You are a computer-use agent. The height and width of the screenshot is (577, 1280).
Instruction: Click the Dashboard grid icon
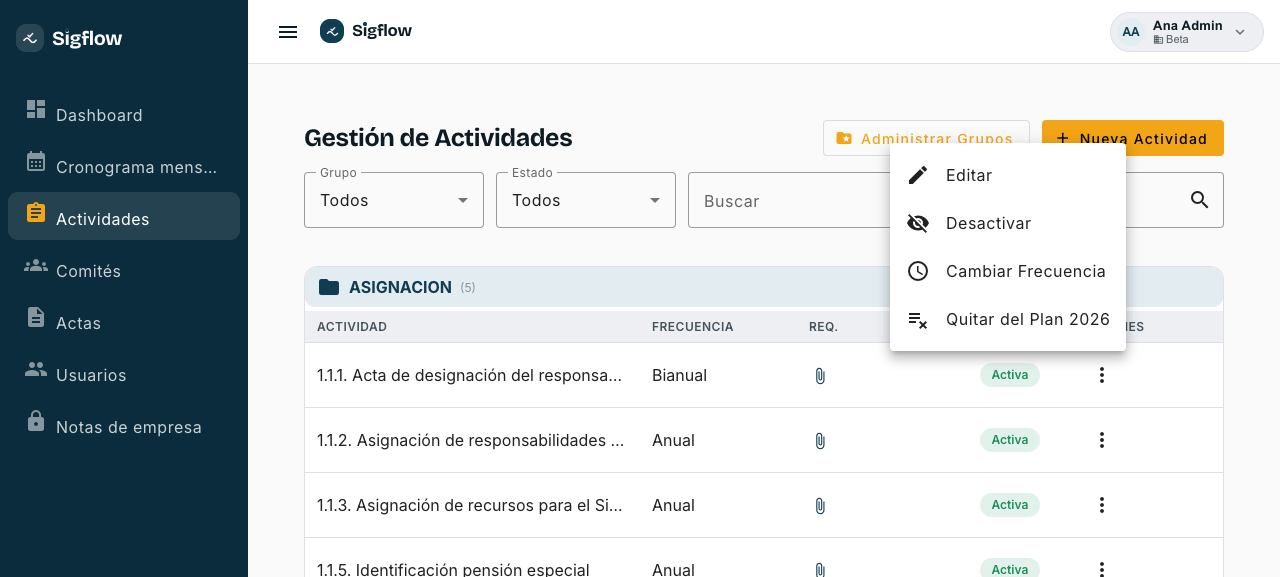tap(36, 109)
